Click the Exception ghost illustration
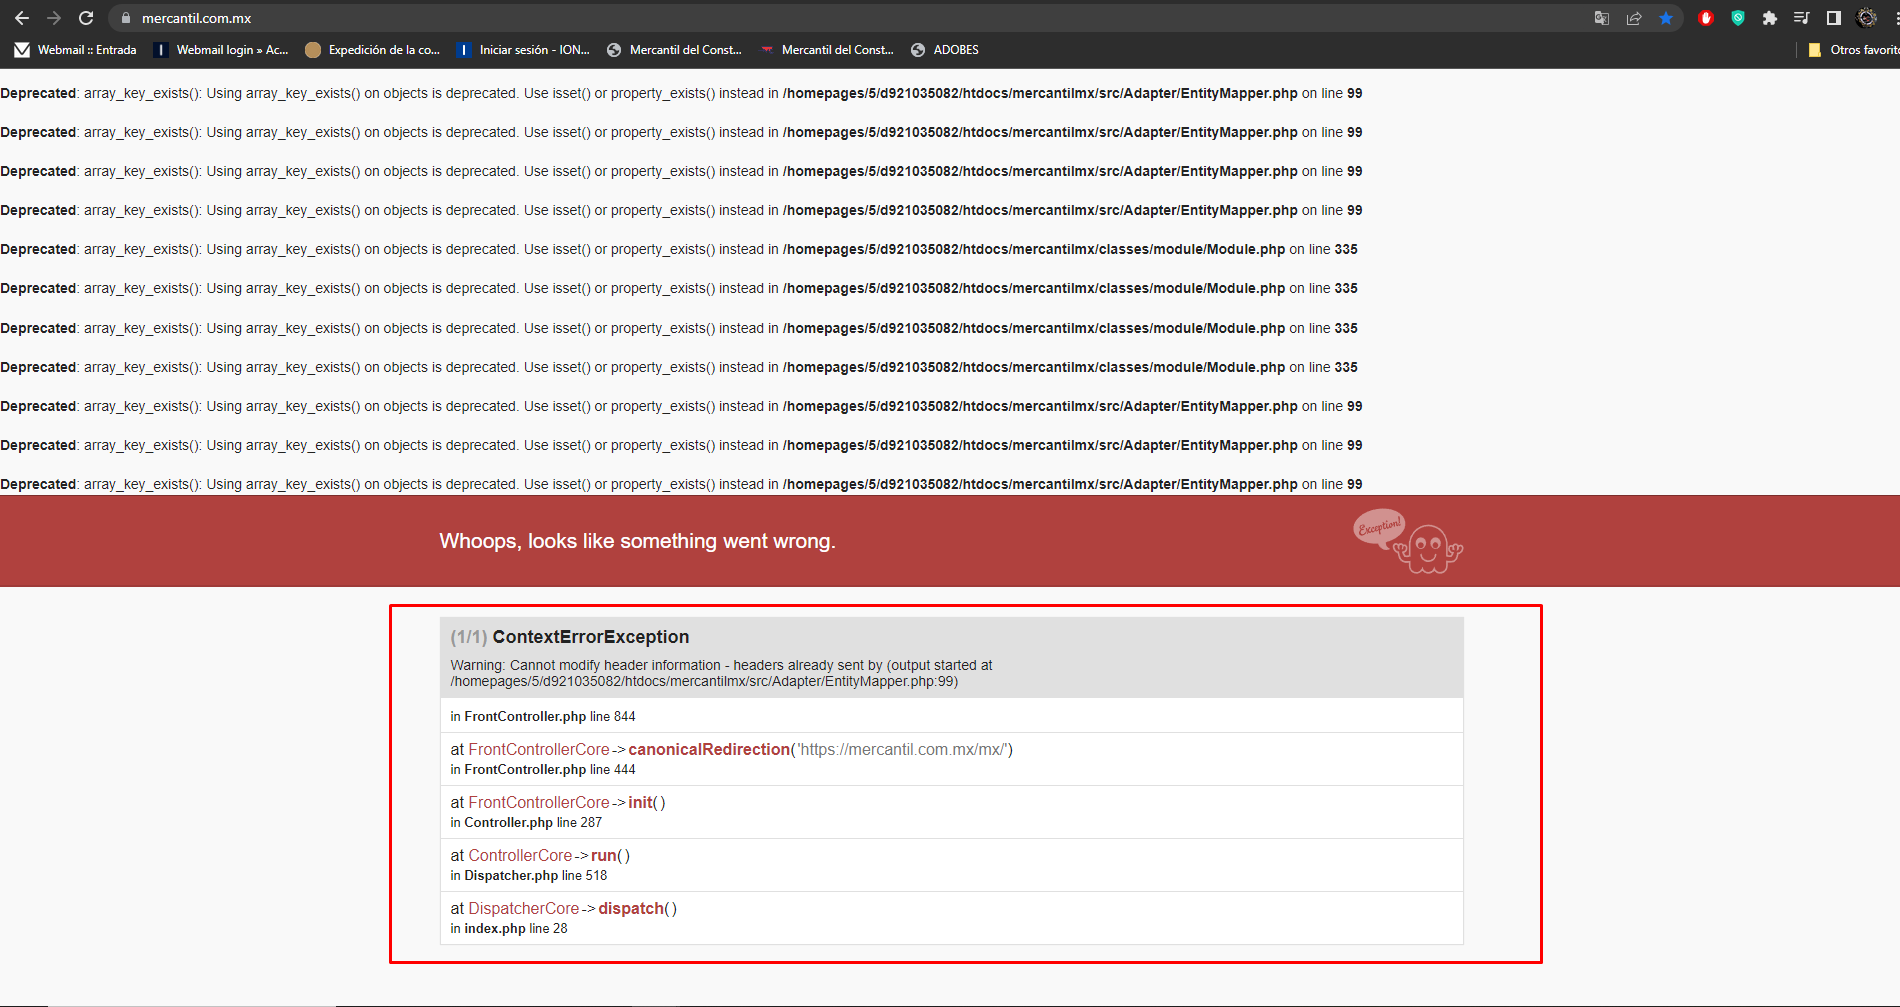This screenshot has width=1900, height=1007. pos(1408,541)
